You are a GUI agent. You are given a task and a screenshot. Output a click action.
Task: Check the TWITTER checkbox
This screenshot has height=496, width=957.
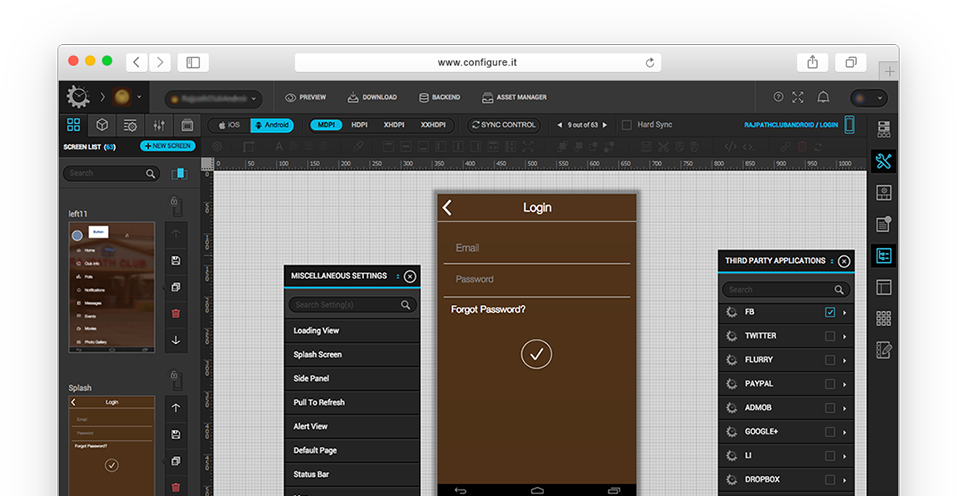830,336
